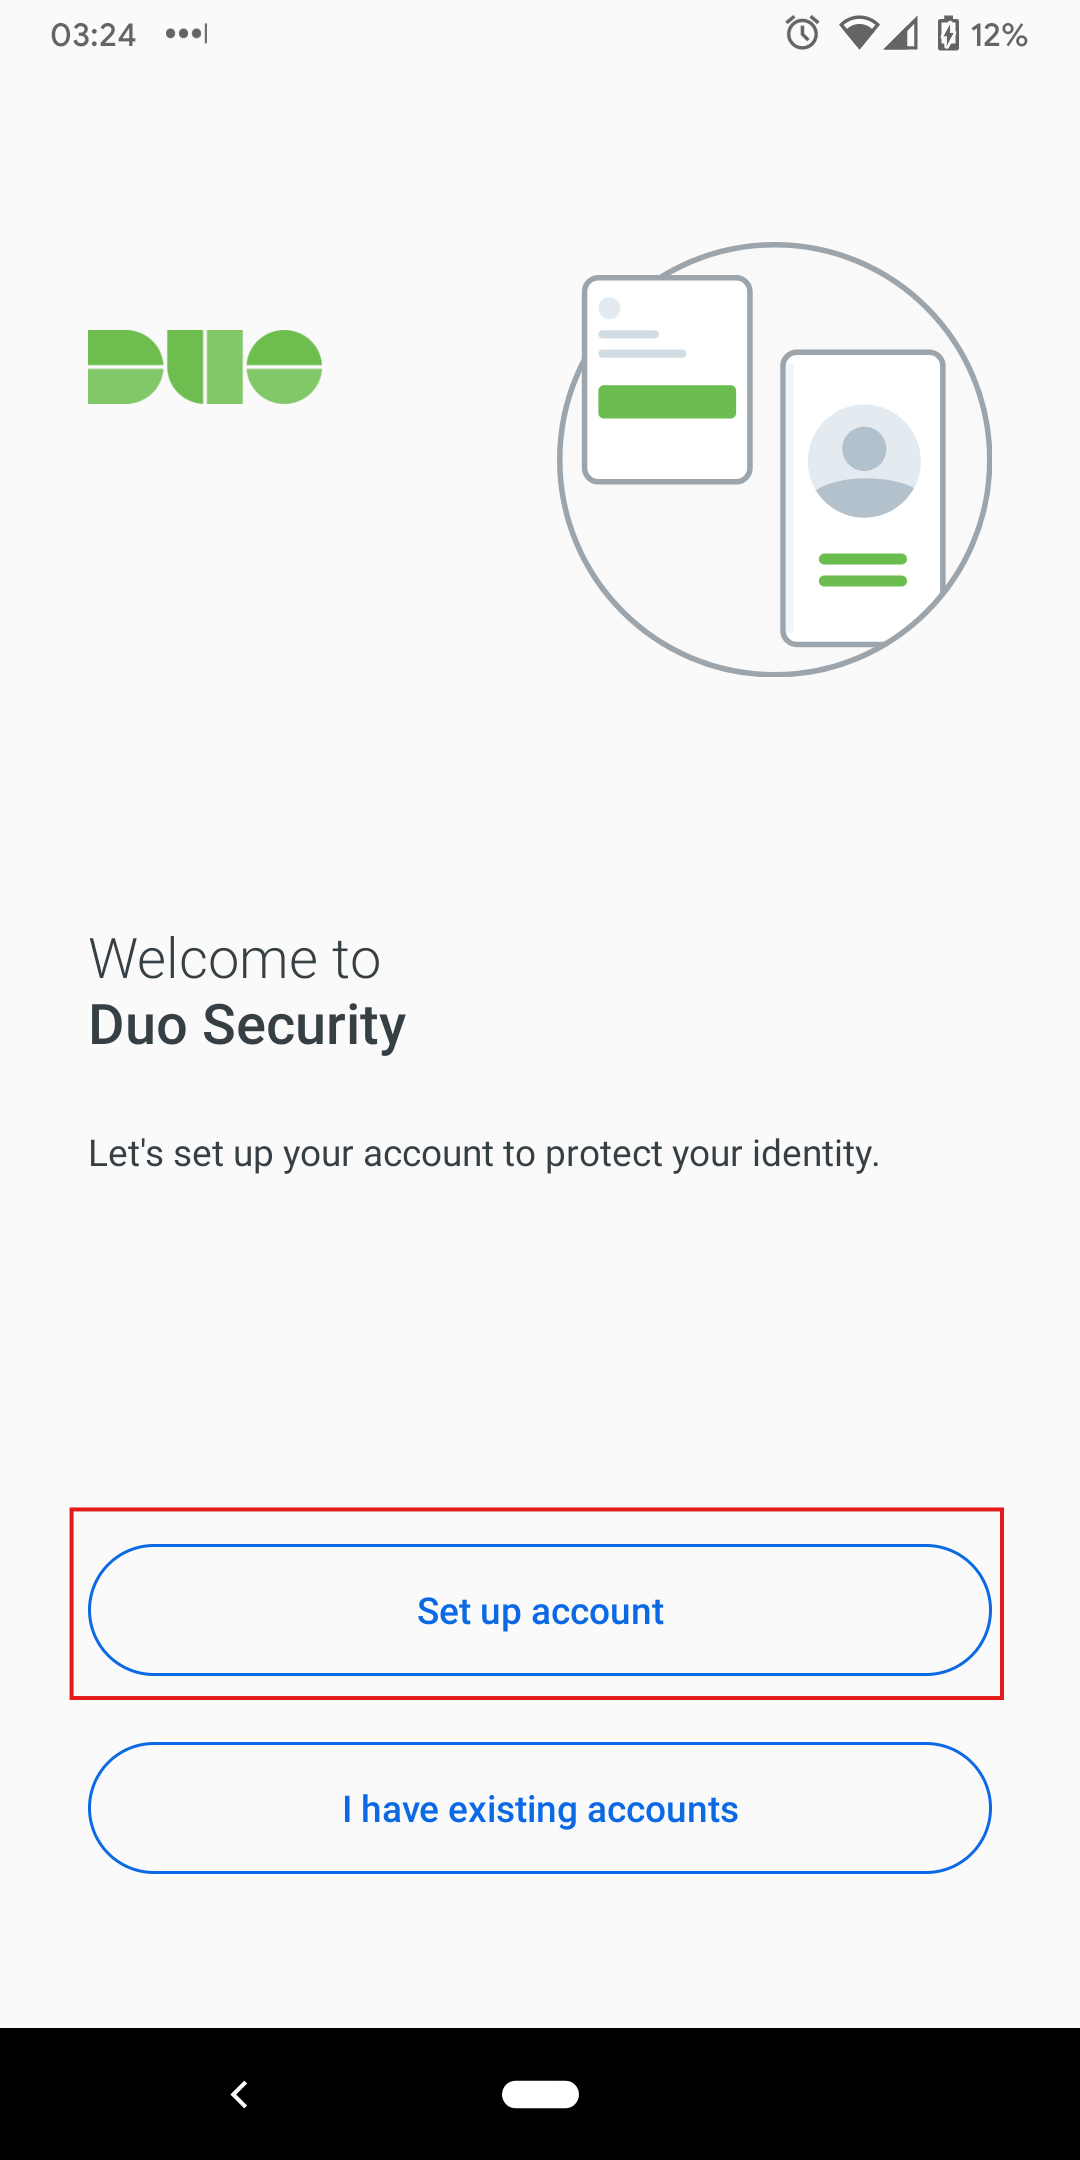Click the small grey circle on card
The height and width of the screenshot is (2160, 1080).
tap(609, 308)
